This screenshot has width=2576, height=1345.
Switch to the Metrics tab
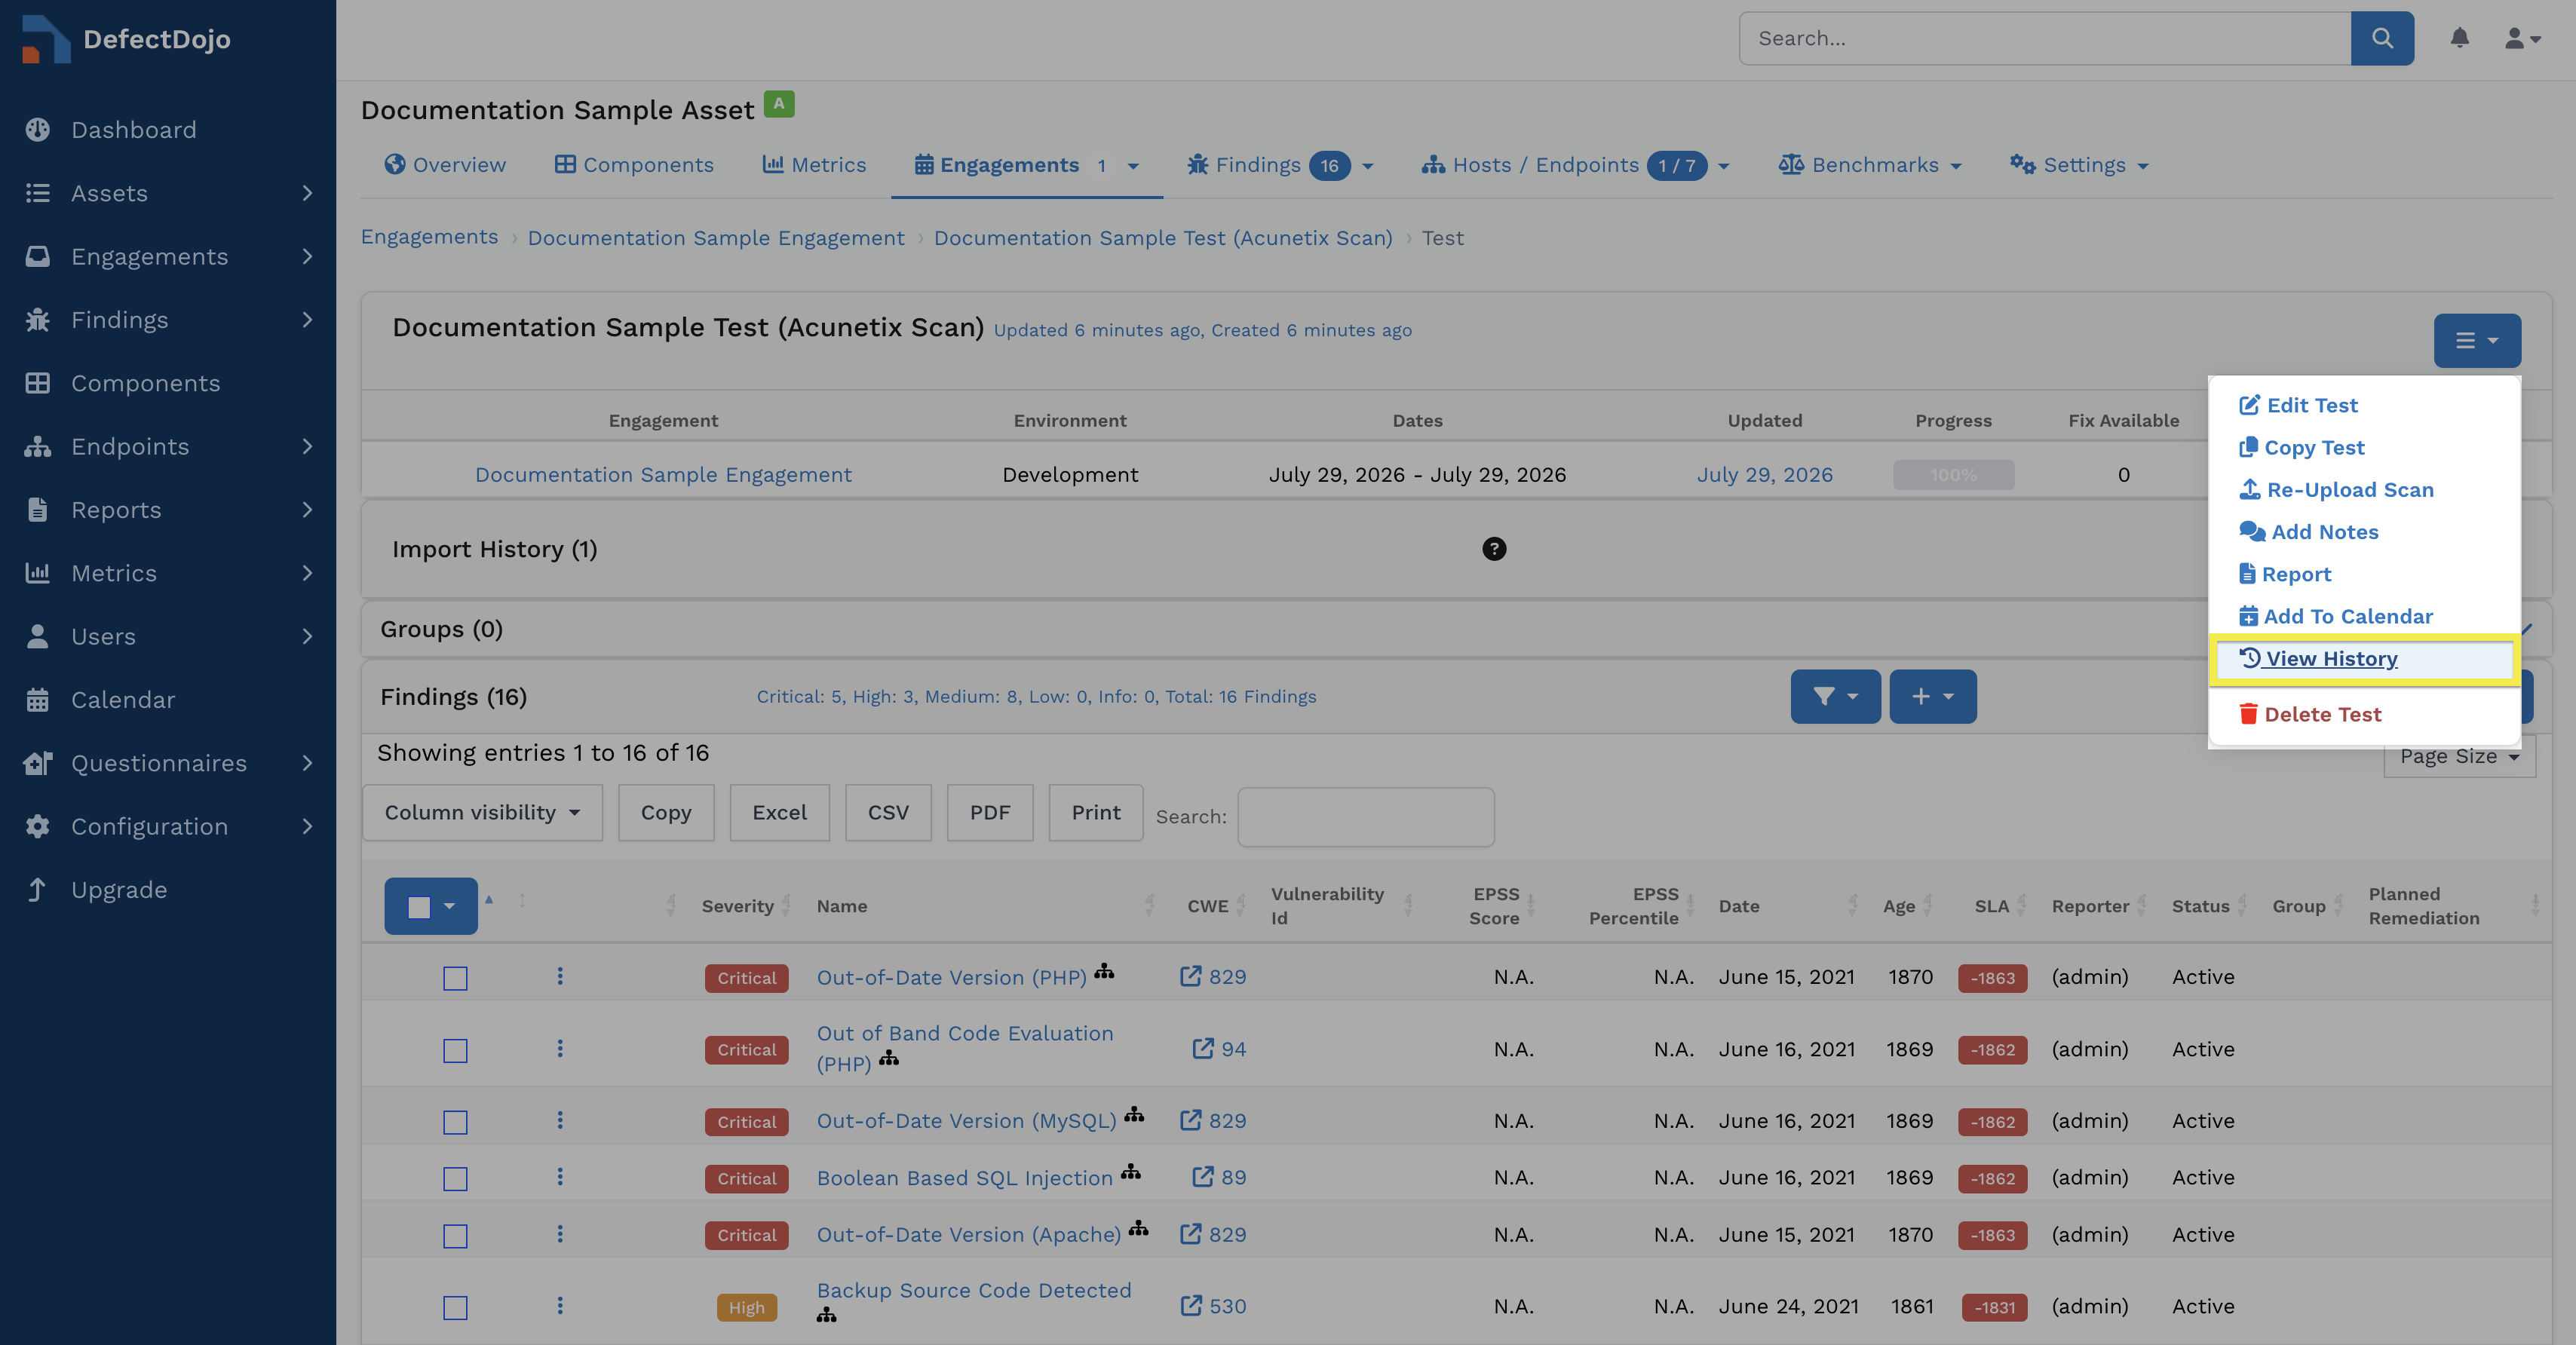click(814, 165)
